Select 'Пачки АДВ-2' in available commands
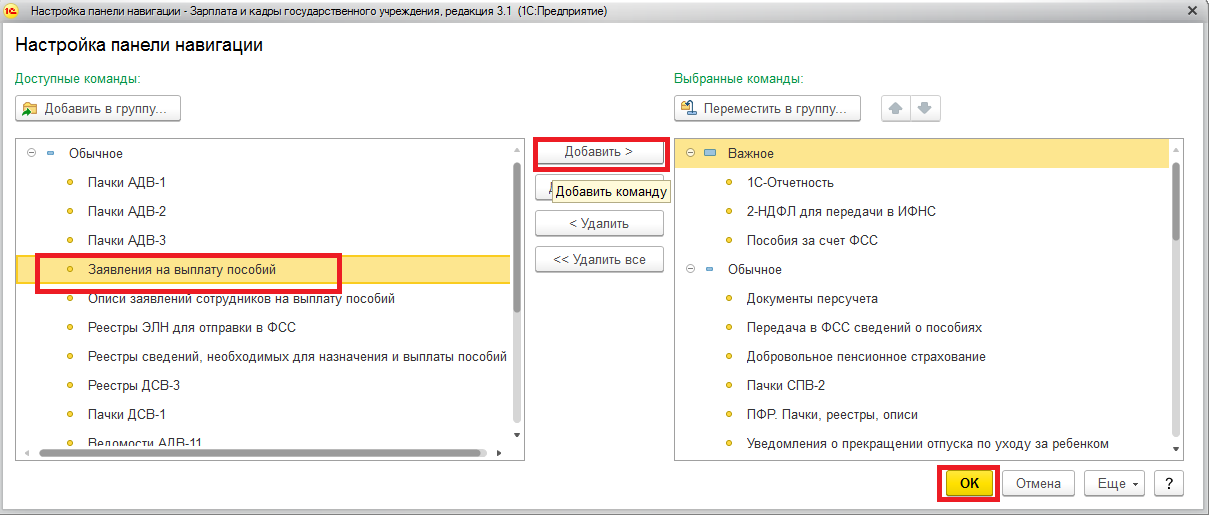Screen dimensions: 1211x515 [264, 211]
